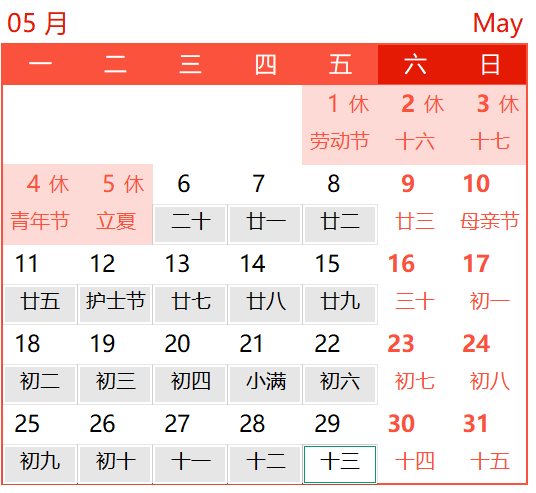Screen dimensions: 536x493
Task: Select the 三 Wednesday column header
Action: click(190, 64)
